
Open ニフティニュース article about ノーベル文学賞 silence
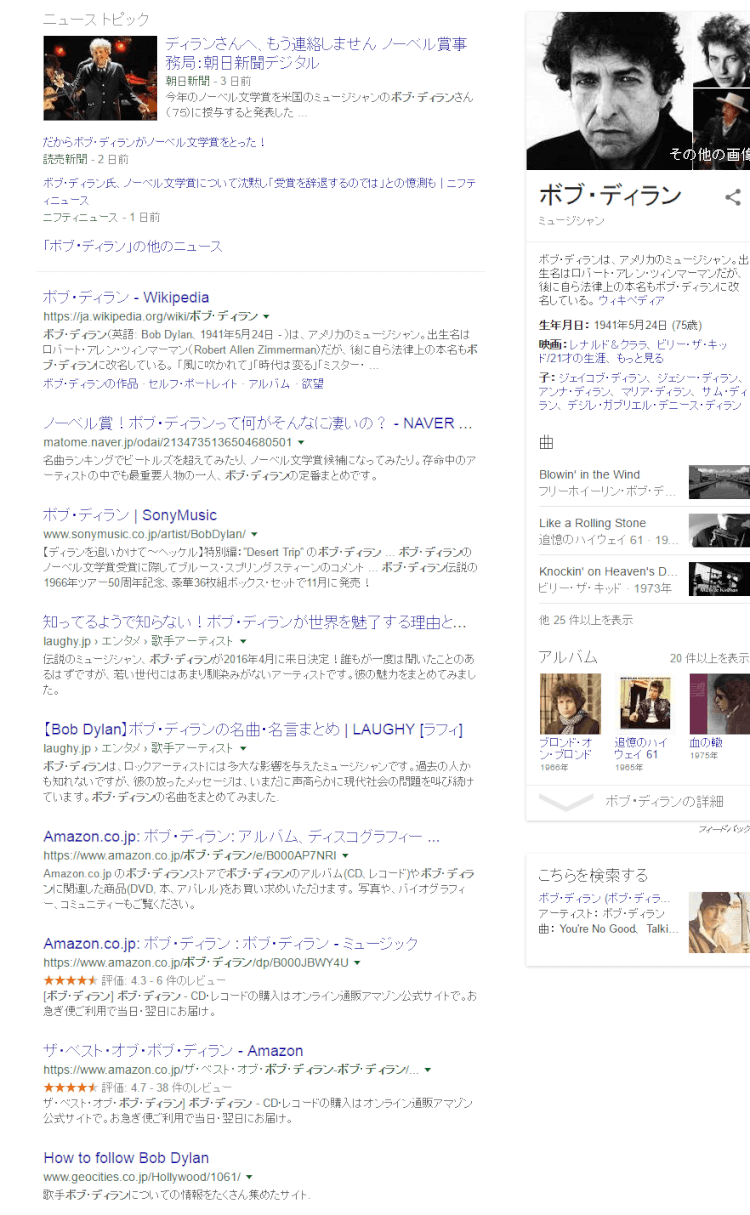(259, 191)
